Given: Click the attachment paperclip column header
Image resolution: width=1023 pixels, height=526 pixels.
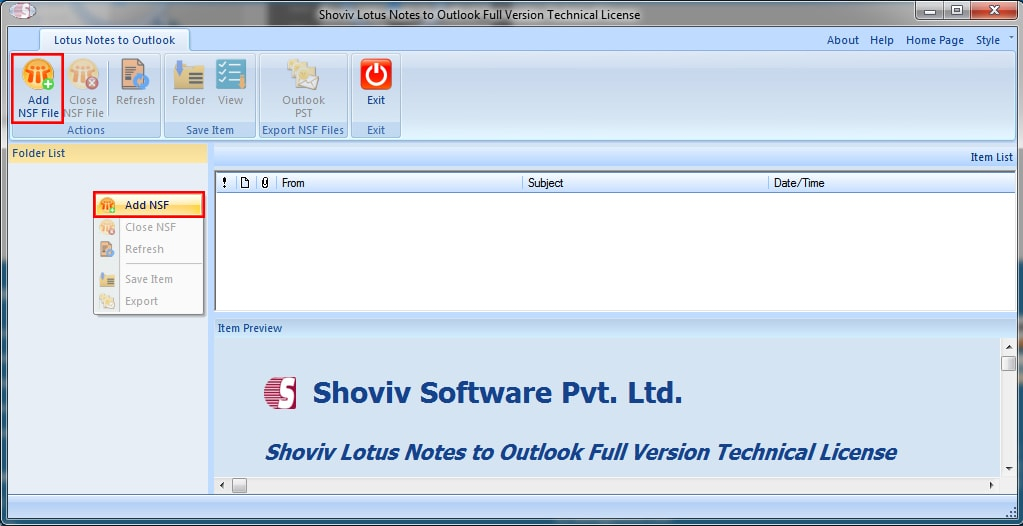Looking at the screenshot, I should click(265, 183).
